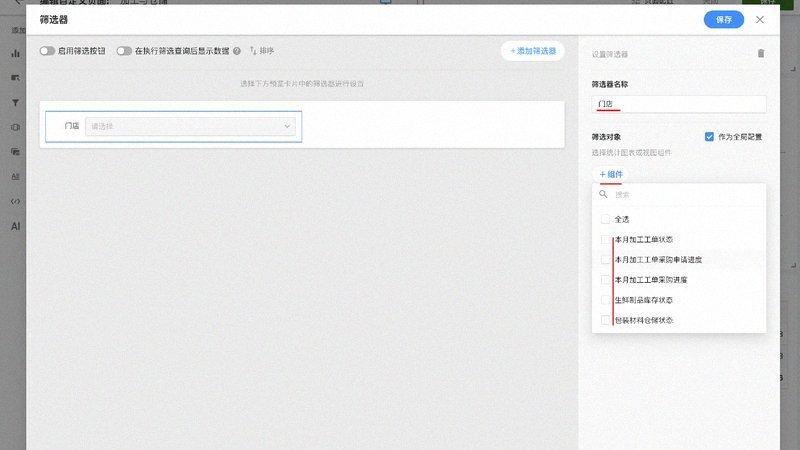Check the 包装材料仓储状态 checkbox
The width and height of the screenshot is (800, 450).
[605, 320]
